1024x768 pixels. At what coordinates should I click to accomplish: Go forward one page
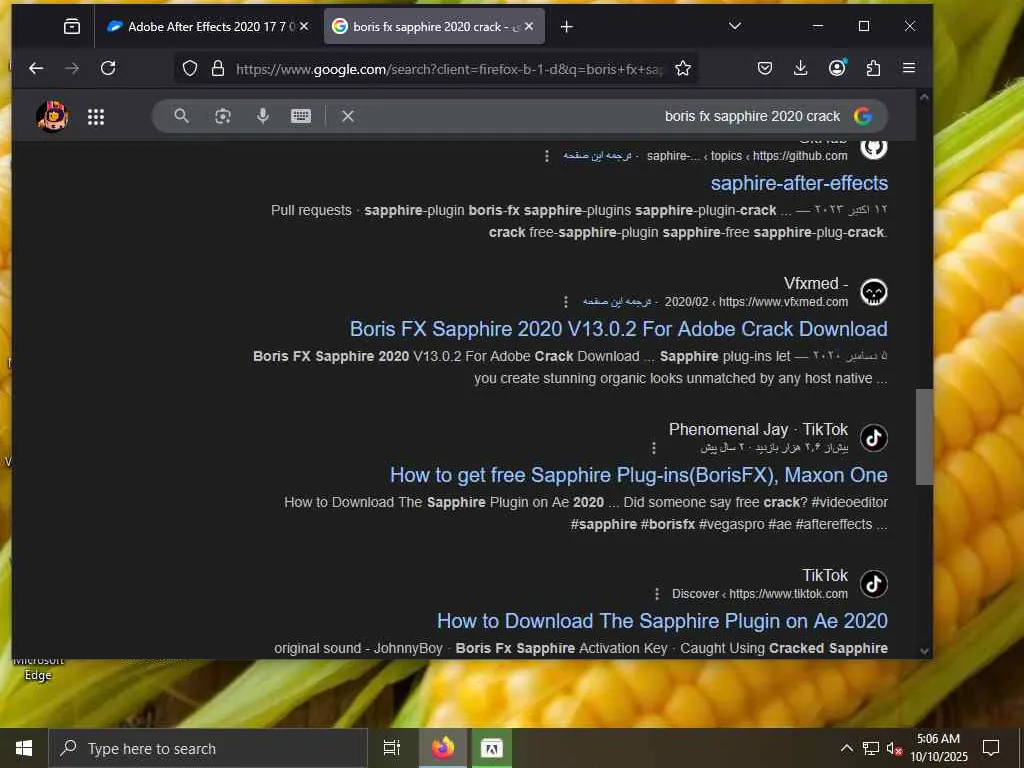72,68
